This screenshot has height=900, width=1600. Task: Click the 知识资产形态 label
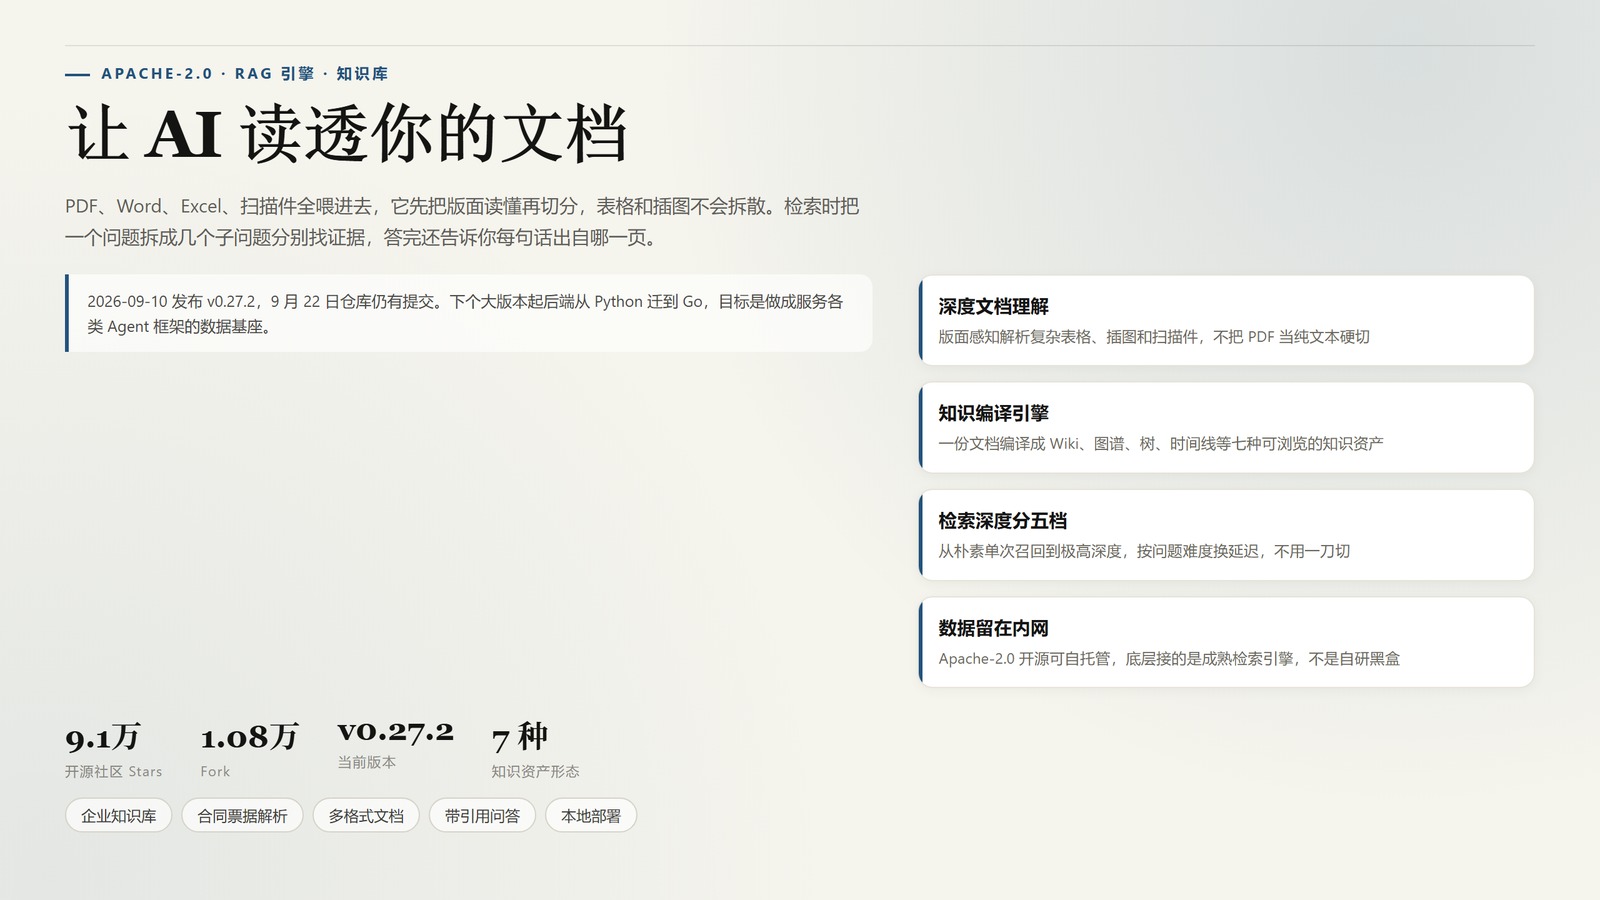coord(535,772)
